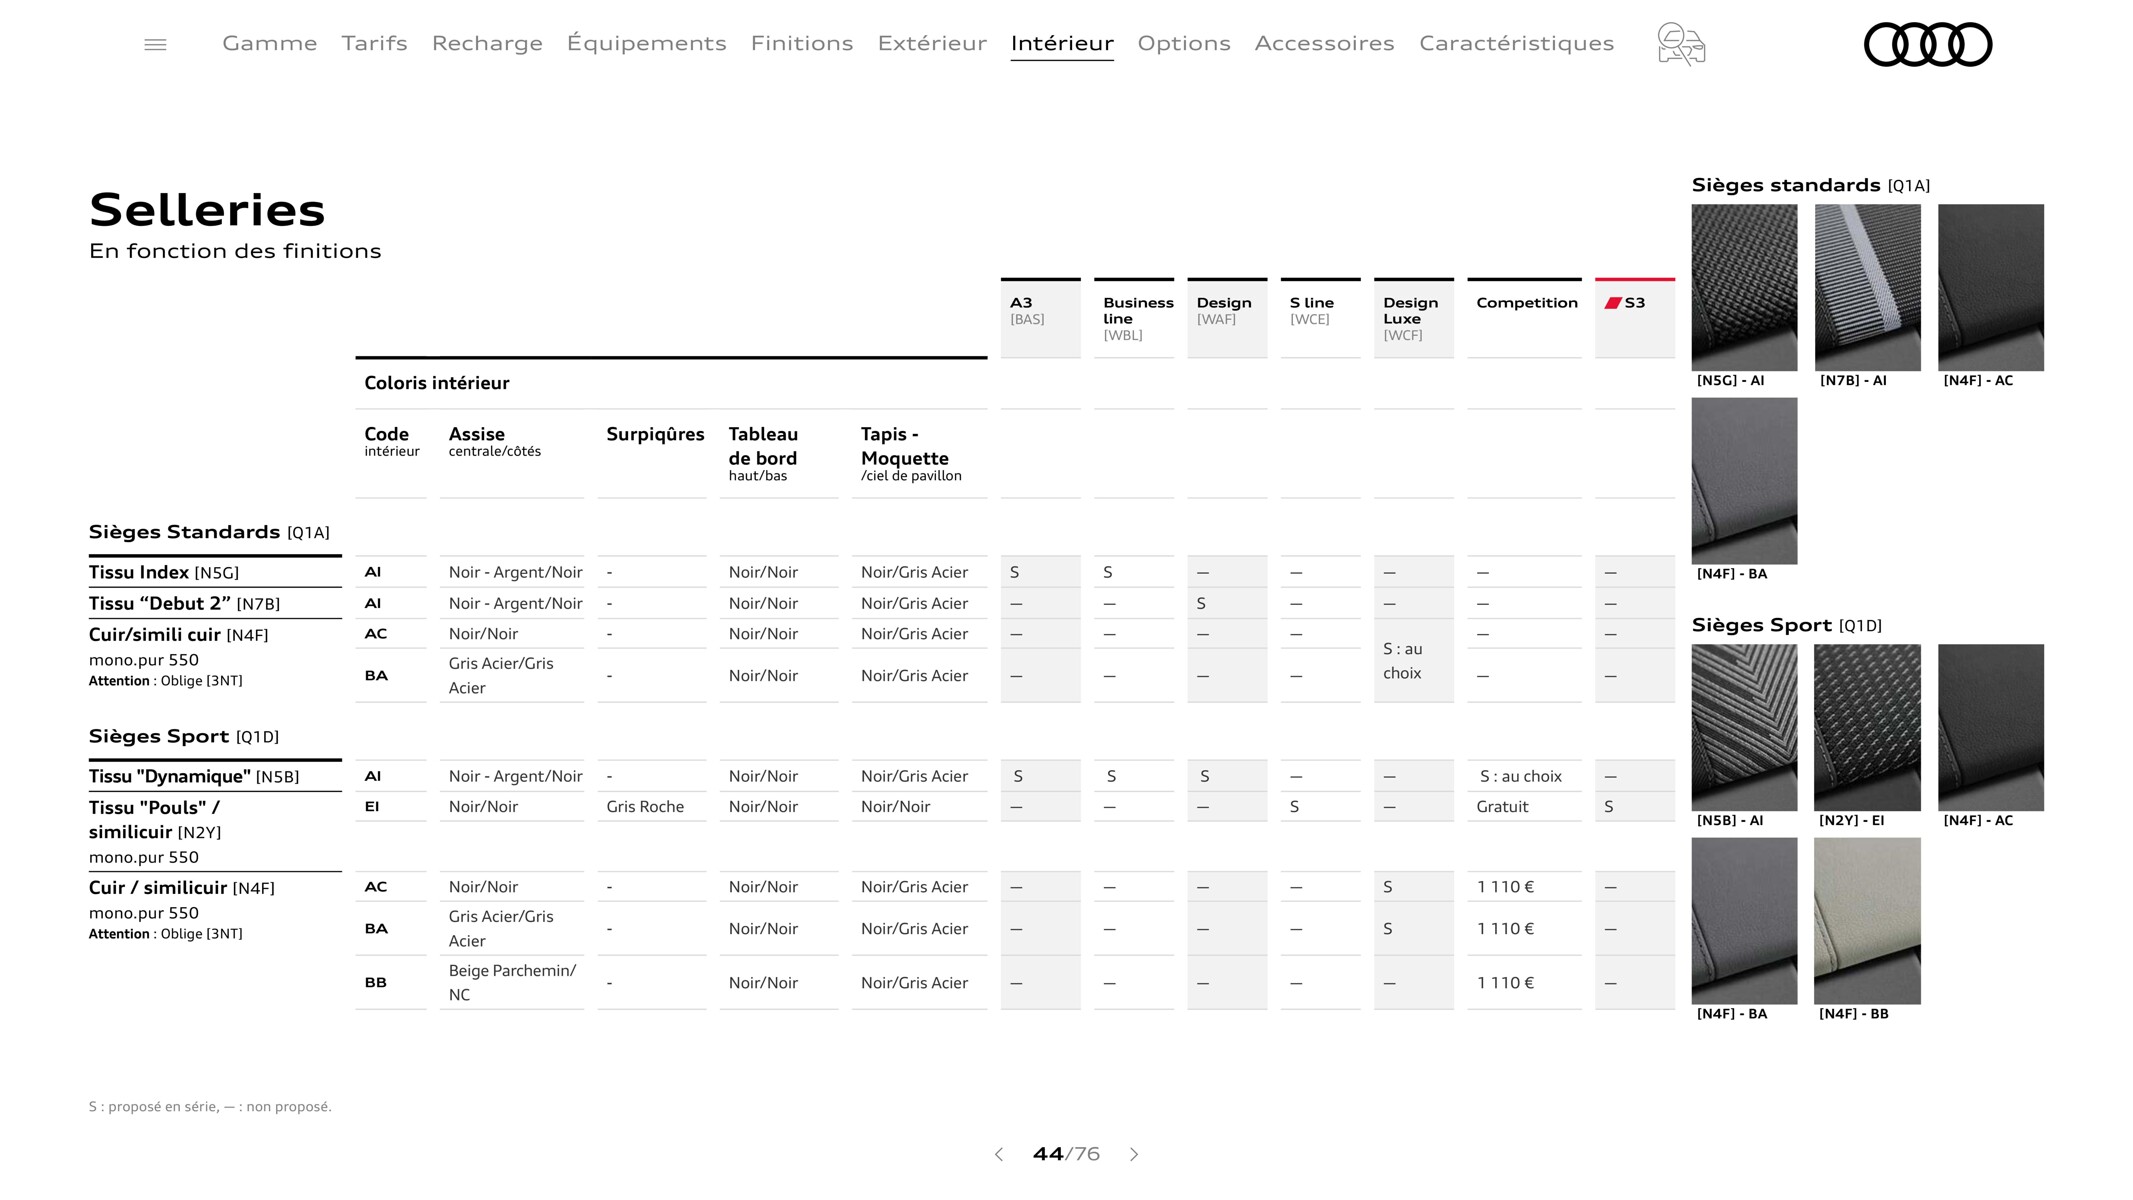Image resolution: width=2133 pixels, height=1200 pixels.
Task: Click the Tissu "Dynamique" [N5B] row label
Action: [x=194, y=776]
